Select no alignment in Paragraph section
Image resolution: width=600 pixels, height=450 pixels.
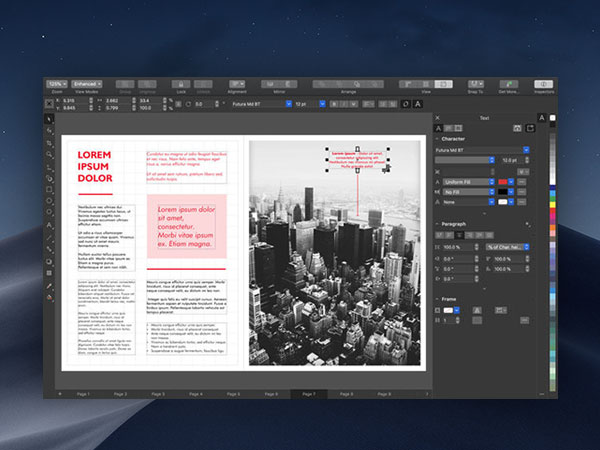point(440,235)
